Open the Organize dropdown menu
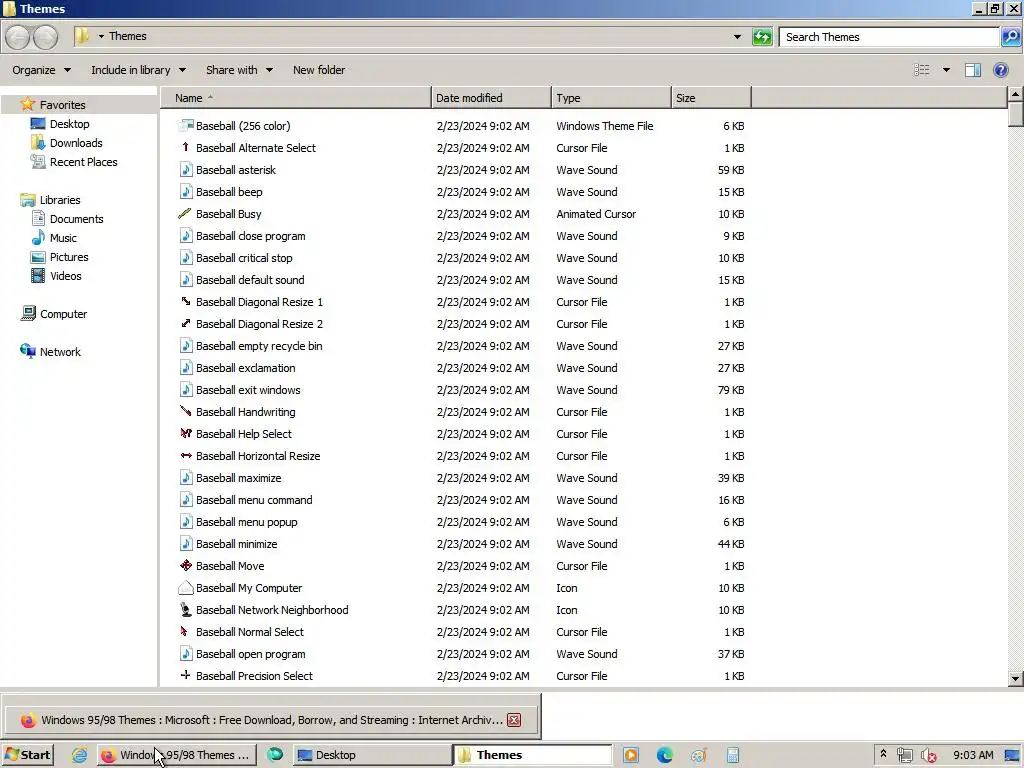1024x768 pixels. 41,70
